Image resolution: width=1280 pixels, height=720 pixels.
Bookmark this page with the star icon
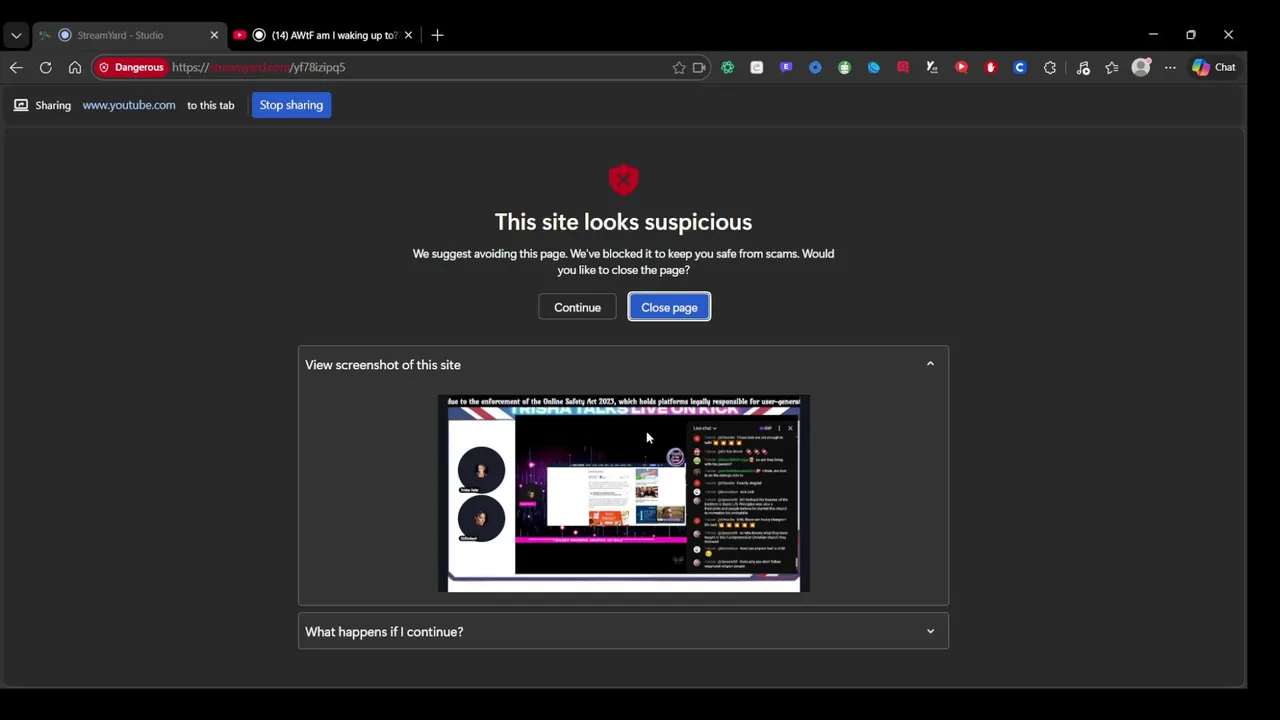tap(679, 67)
